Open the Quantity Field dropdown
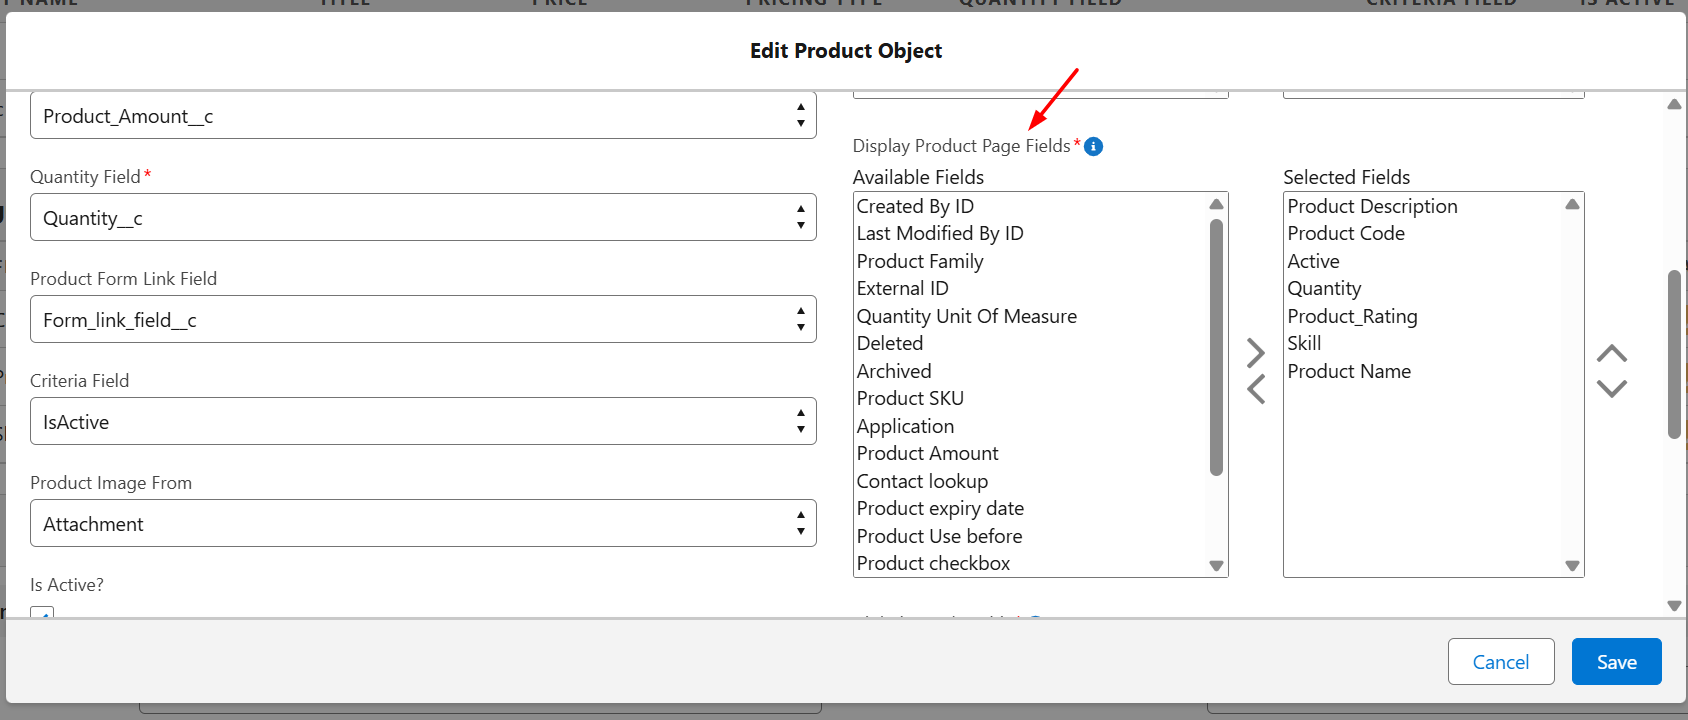The image size is (1688, 720). (423, 218)
